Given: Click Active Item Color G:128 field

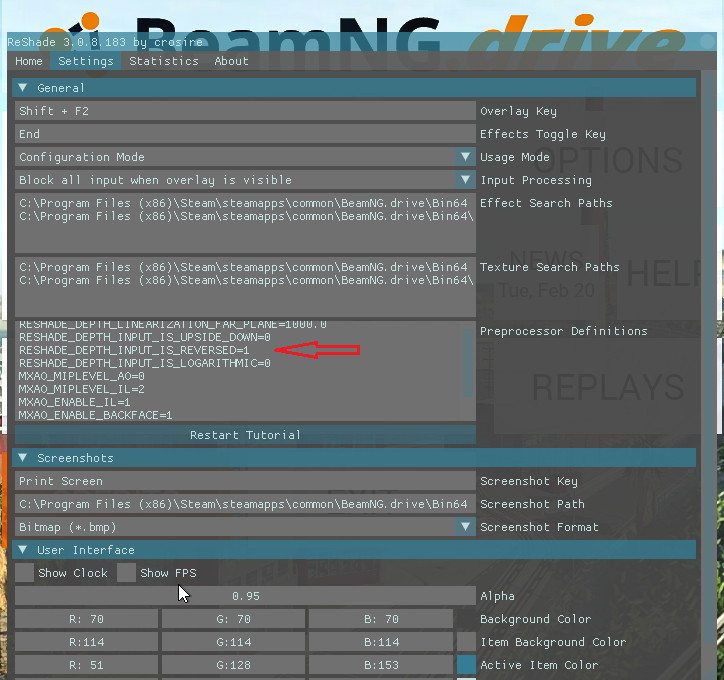Looking at the screenshot, I should click(234, 665).
